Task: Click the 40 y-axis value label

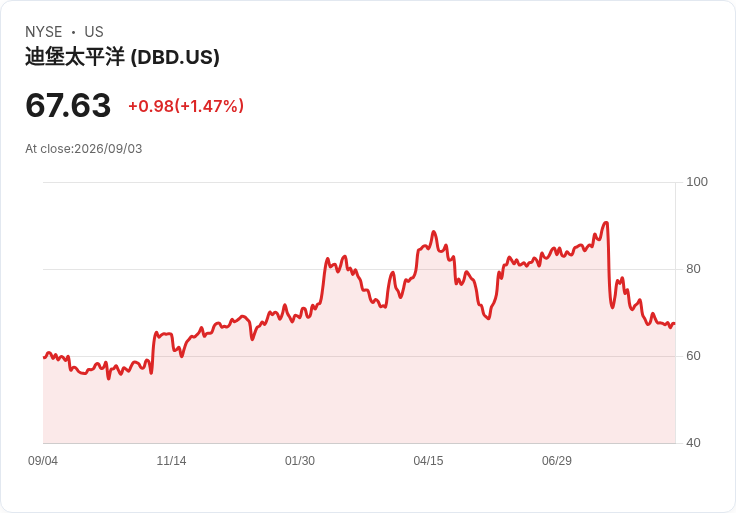Action: [x=693, y=443]
